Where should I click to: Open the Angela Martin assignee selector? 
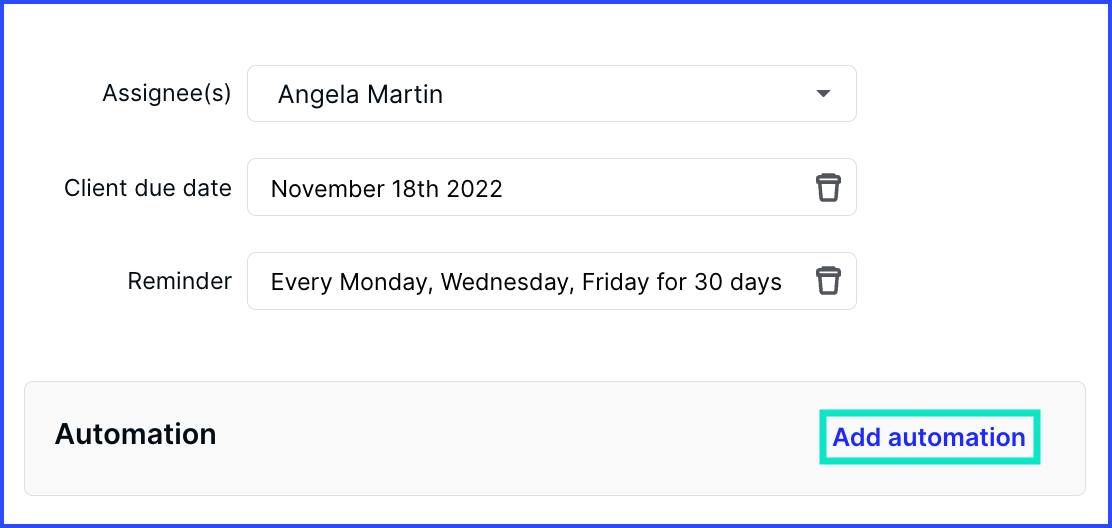pos(552,94)
